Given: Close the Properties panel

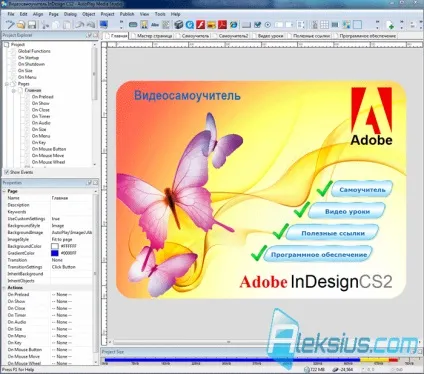Looking at the screenshot, I should tap(95, 183).
